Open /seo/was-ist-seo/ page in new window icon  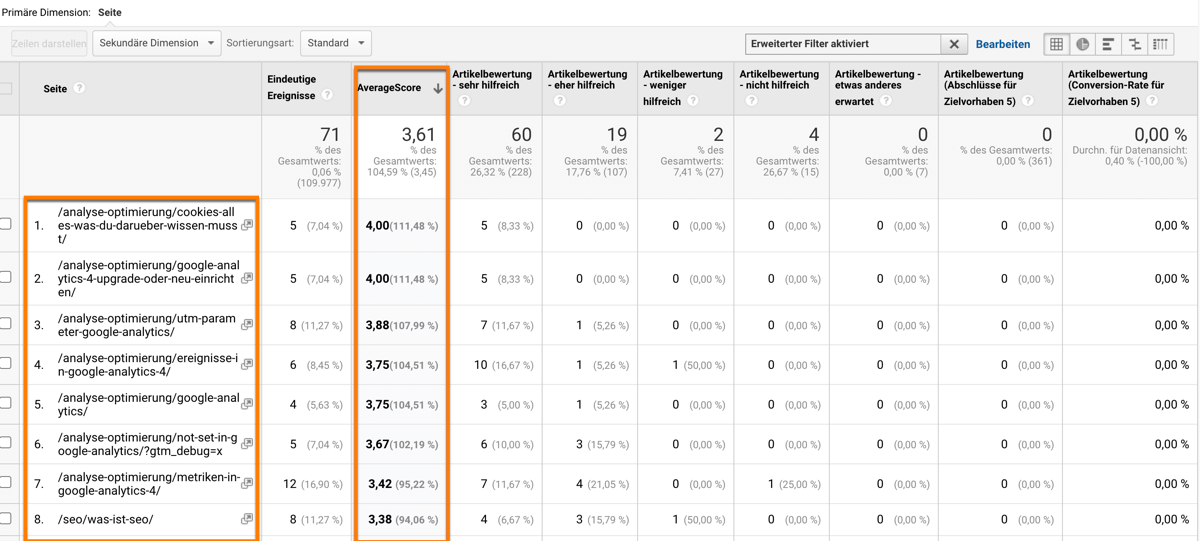coord(246,519)
